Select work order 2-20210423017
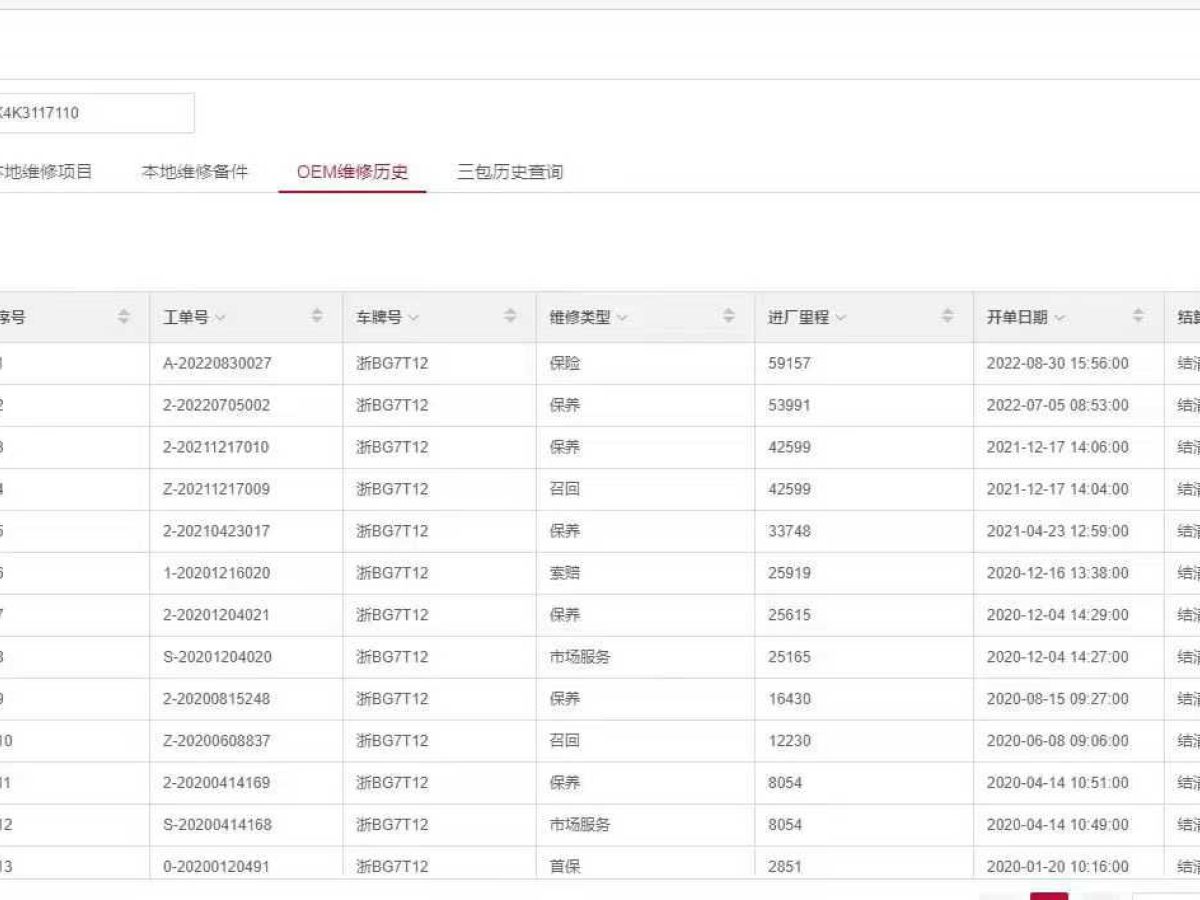The height and width of the screenshot is (900, 1200). click(216, 531)
